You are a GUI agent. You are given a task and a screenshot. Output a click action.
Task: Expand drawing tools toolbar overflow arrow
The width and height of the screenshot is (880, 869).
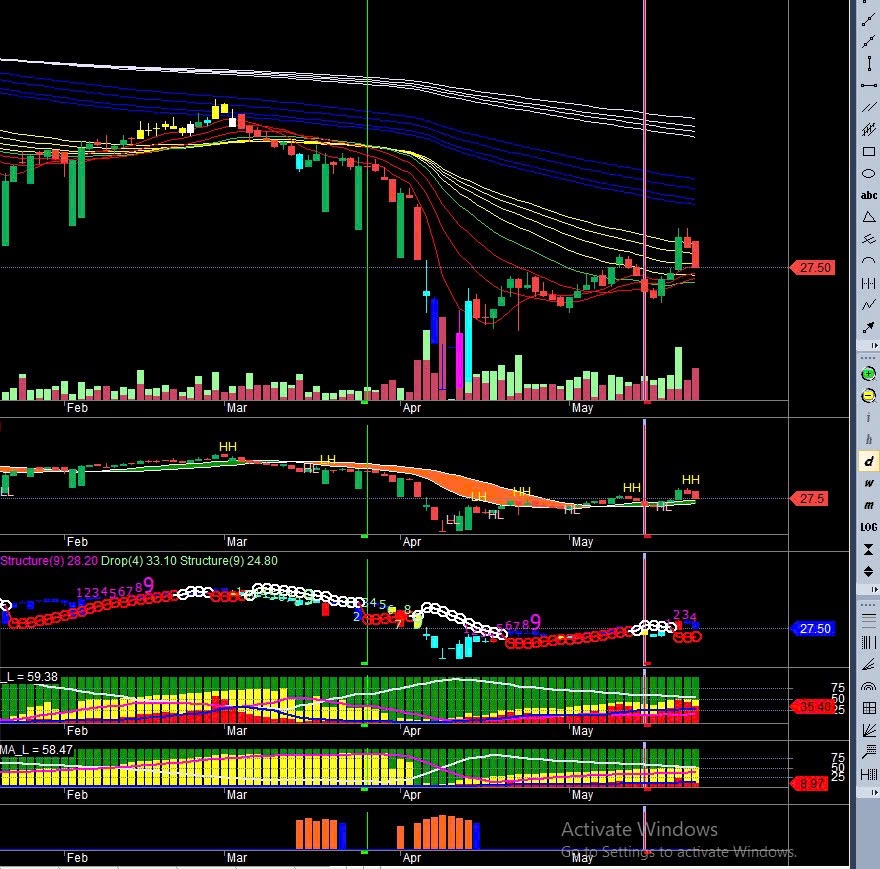874,345
